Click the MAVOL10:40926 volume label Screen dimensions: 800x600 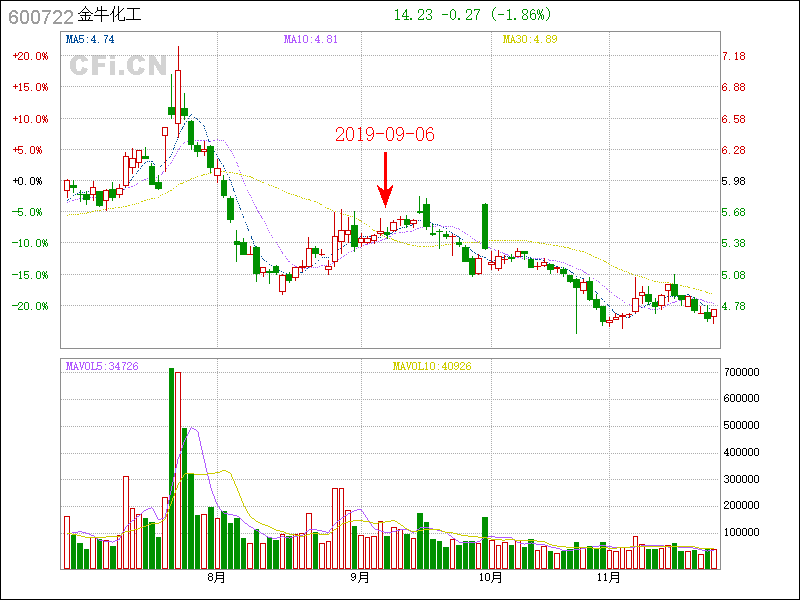432,367
